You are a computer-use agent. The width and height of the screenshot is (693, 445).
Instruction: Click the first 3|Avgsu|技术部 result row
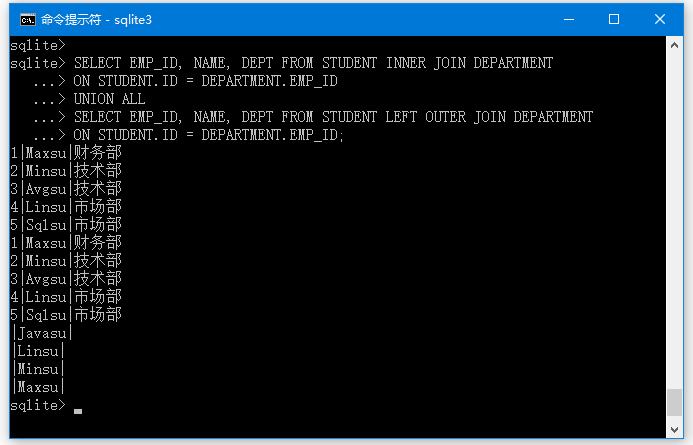click(66, 189)
